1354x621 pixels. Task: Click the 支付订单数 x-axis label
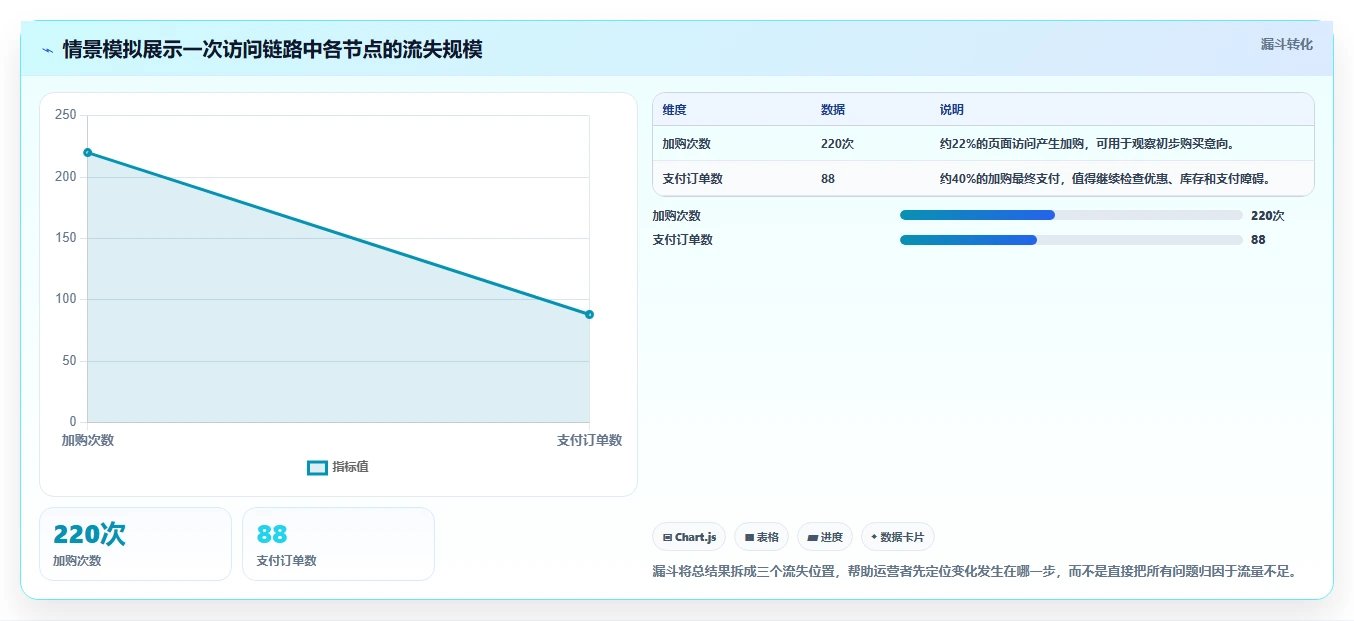tap(589, 440)
